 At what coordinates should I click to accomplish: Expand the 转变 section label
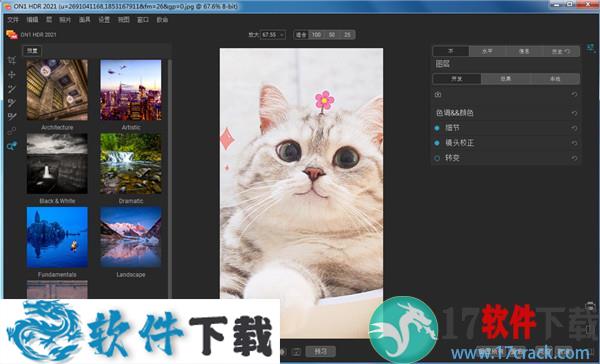pyautogui.click(x=452, y=158)
